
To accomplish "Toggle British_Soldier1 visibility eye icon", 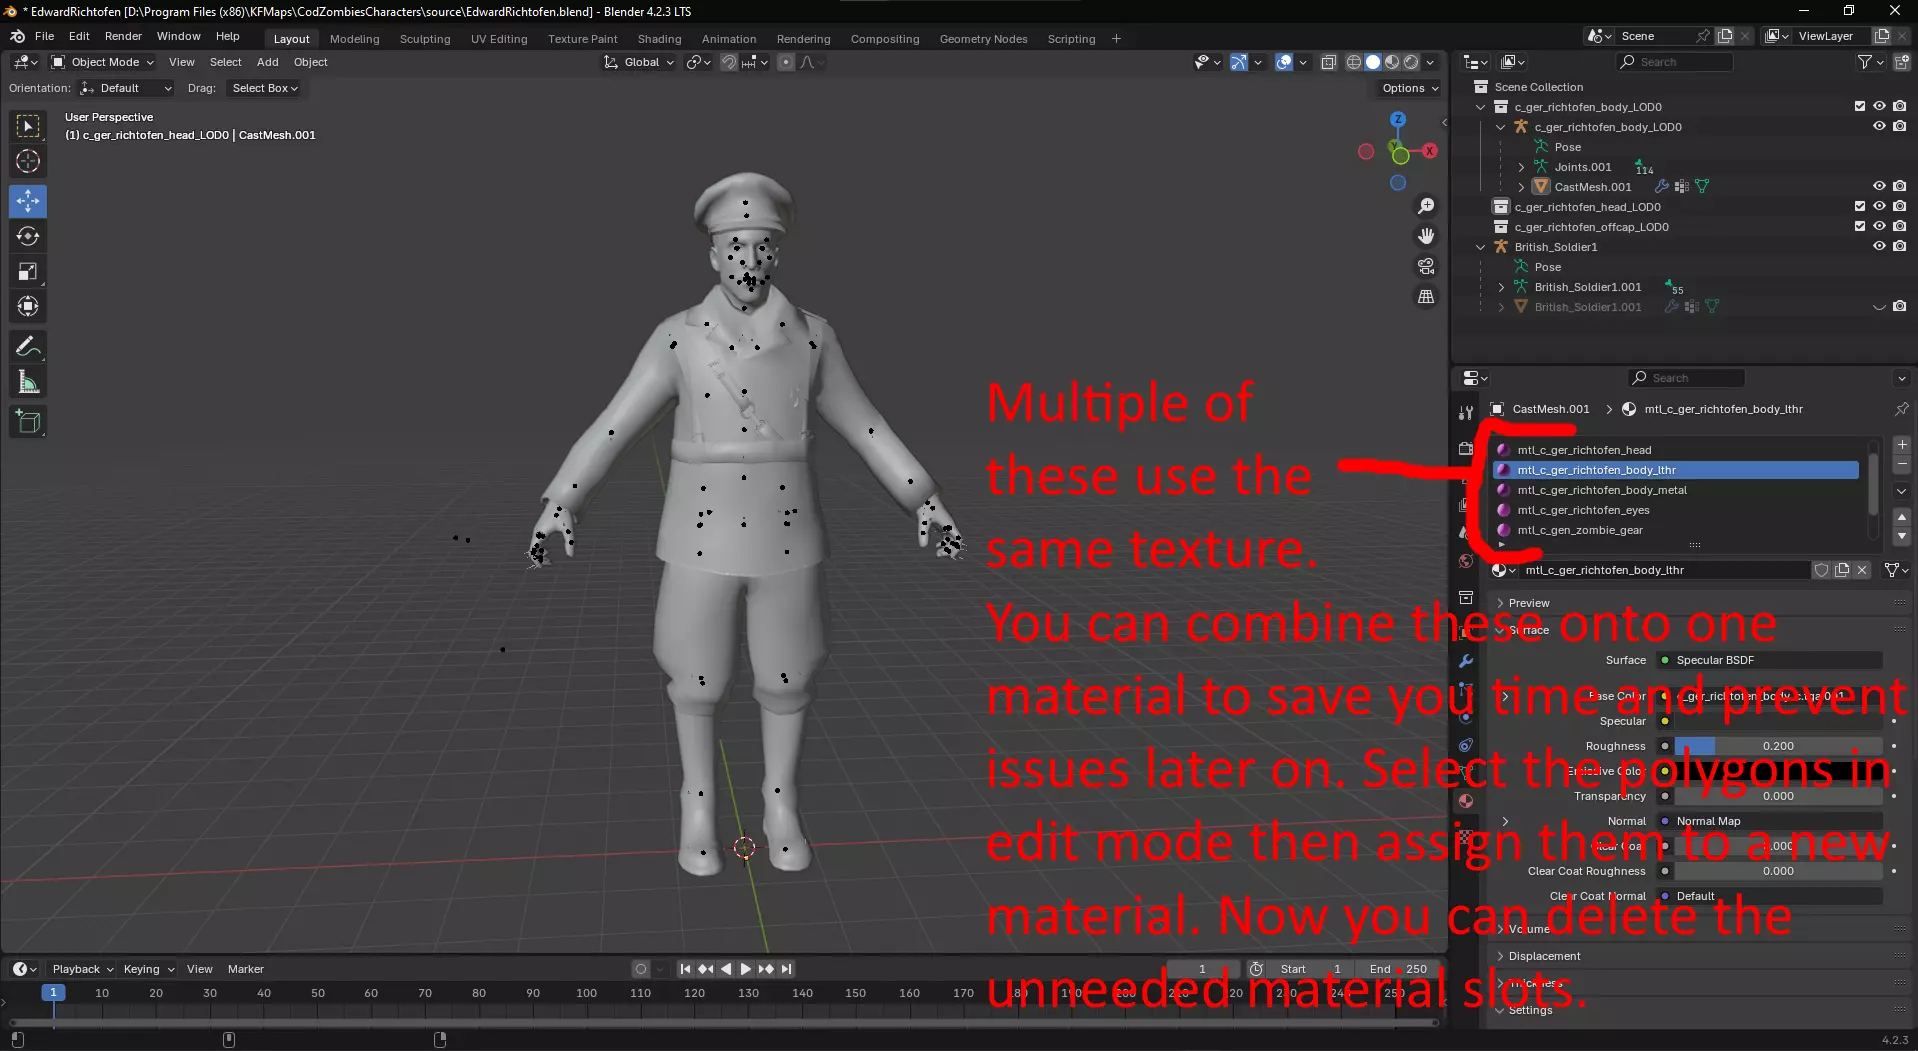I will (1879, 247).
